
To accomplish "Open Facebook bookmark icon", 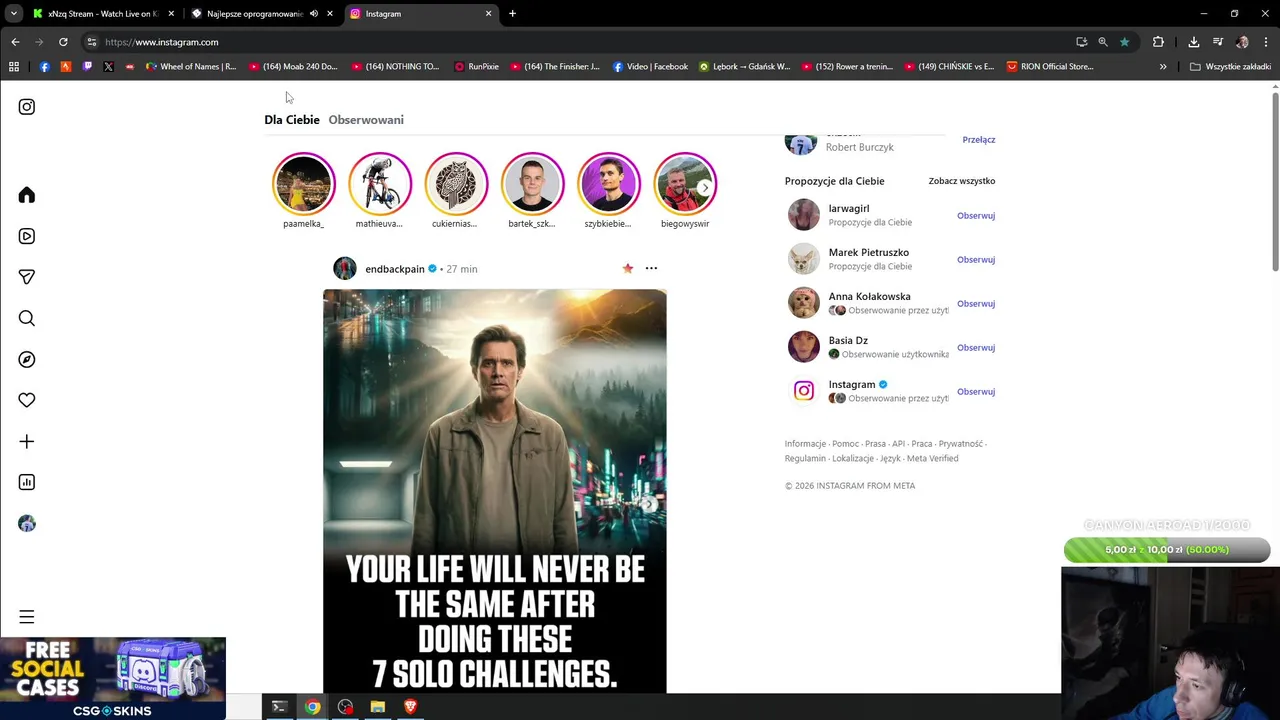I will pos(44,67).
